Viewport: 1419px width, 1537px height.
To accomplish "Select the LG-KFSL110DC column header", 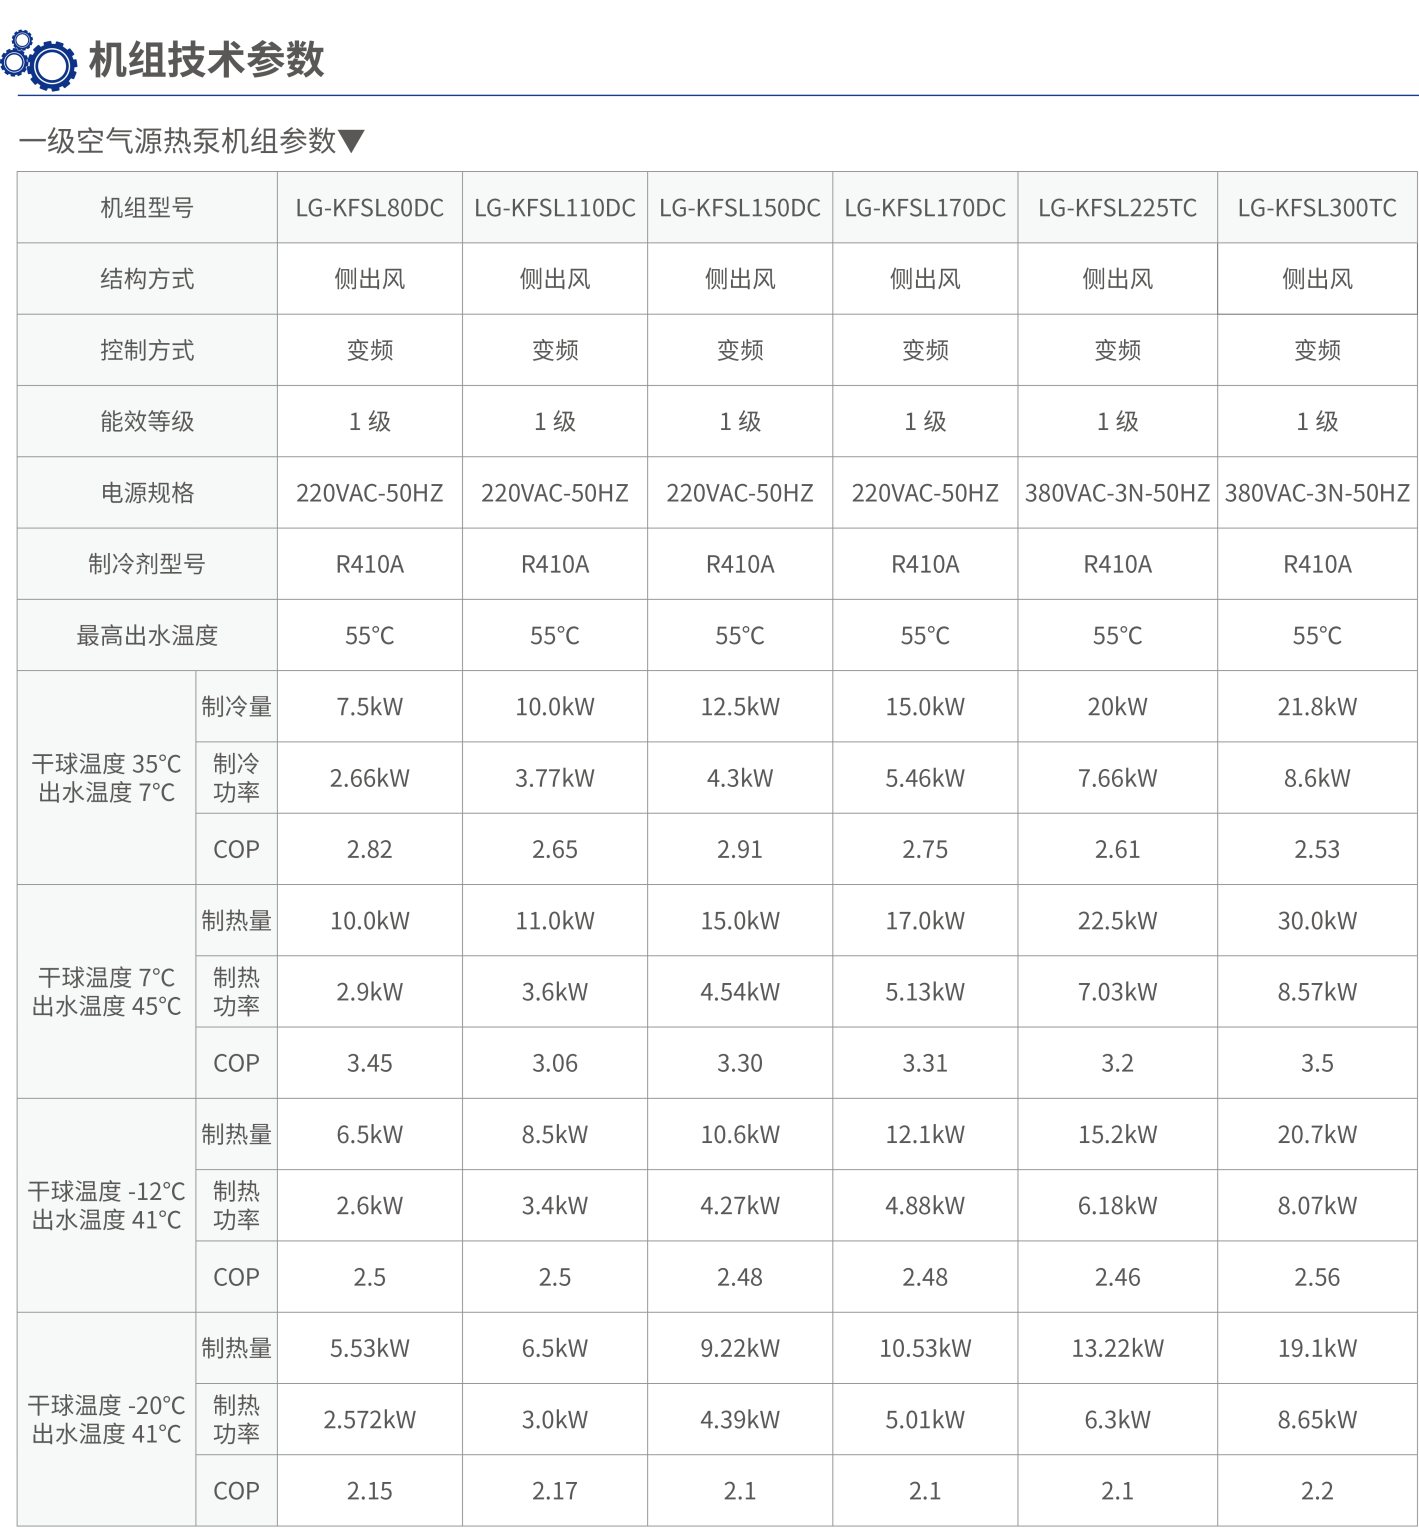I will pyautogui.click(x=554, y=208).
